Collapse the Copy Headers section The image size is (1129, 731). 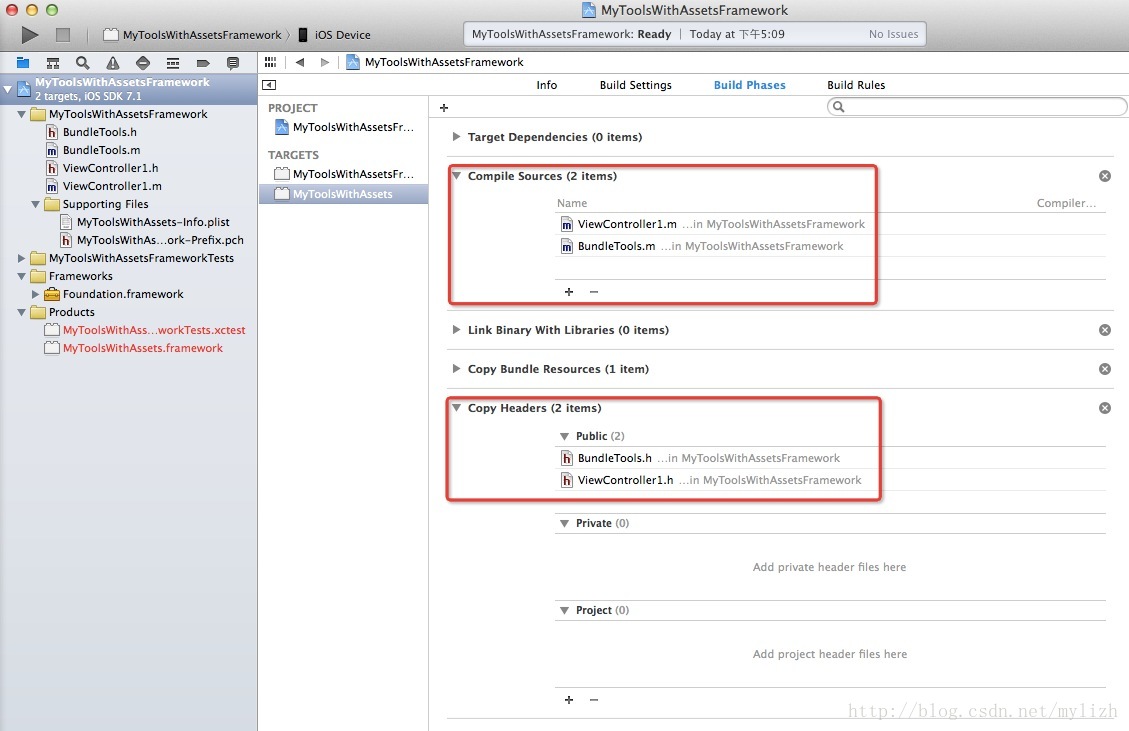pyautogui.click(x=456, y=407)
